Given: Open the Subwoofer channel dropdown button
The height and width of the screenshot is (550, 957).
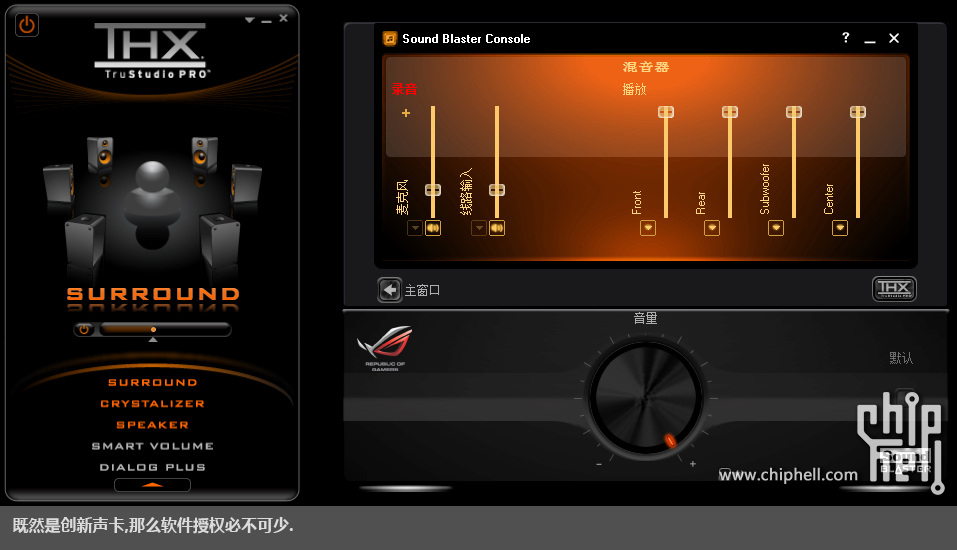Looking at the screenshot, I should coord(776,228).
